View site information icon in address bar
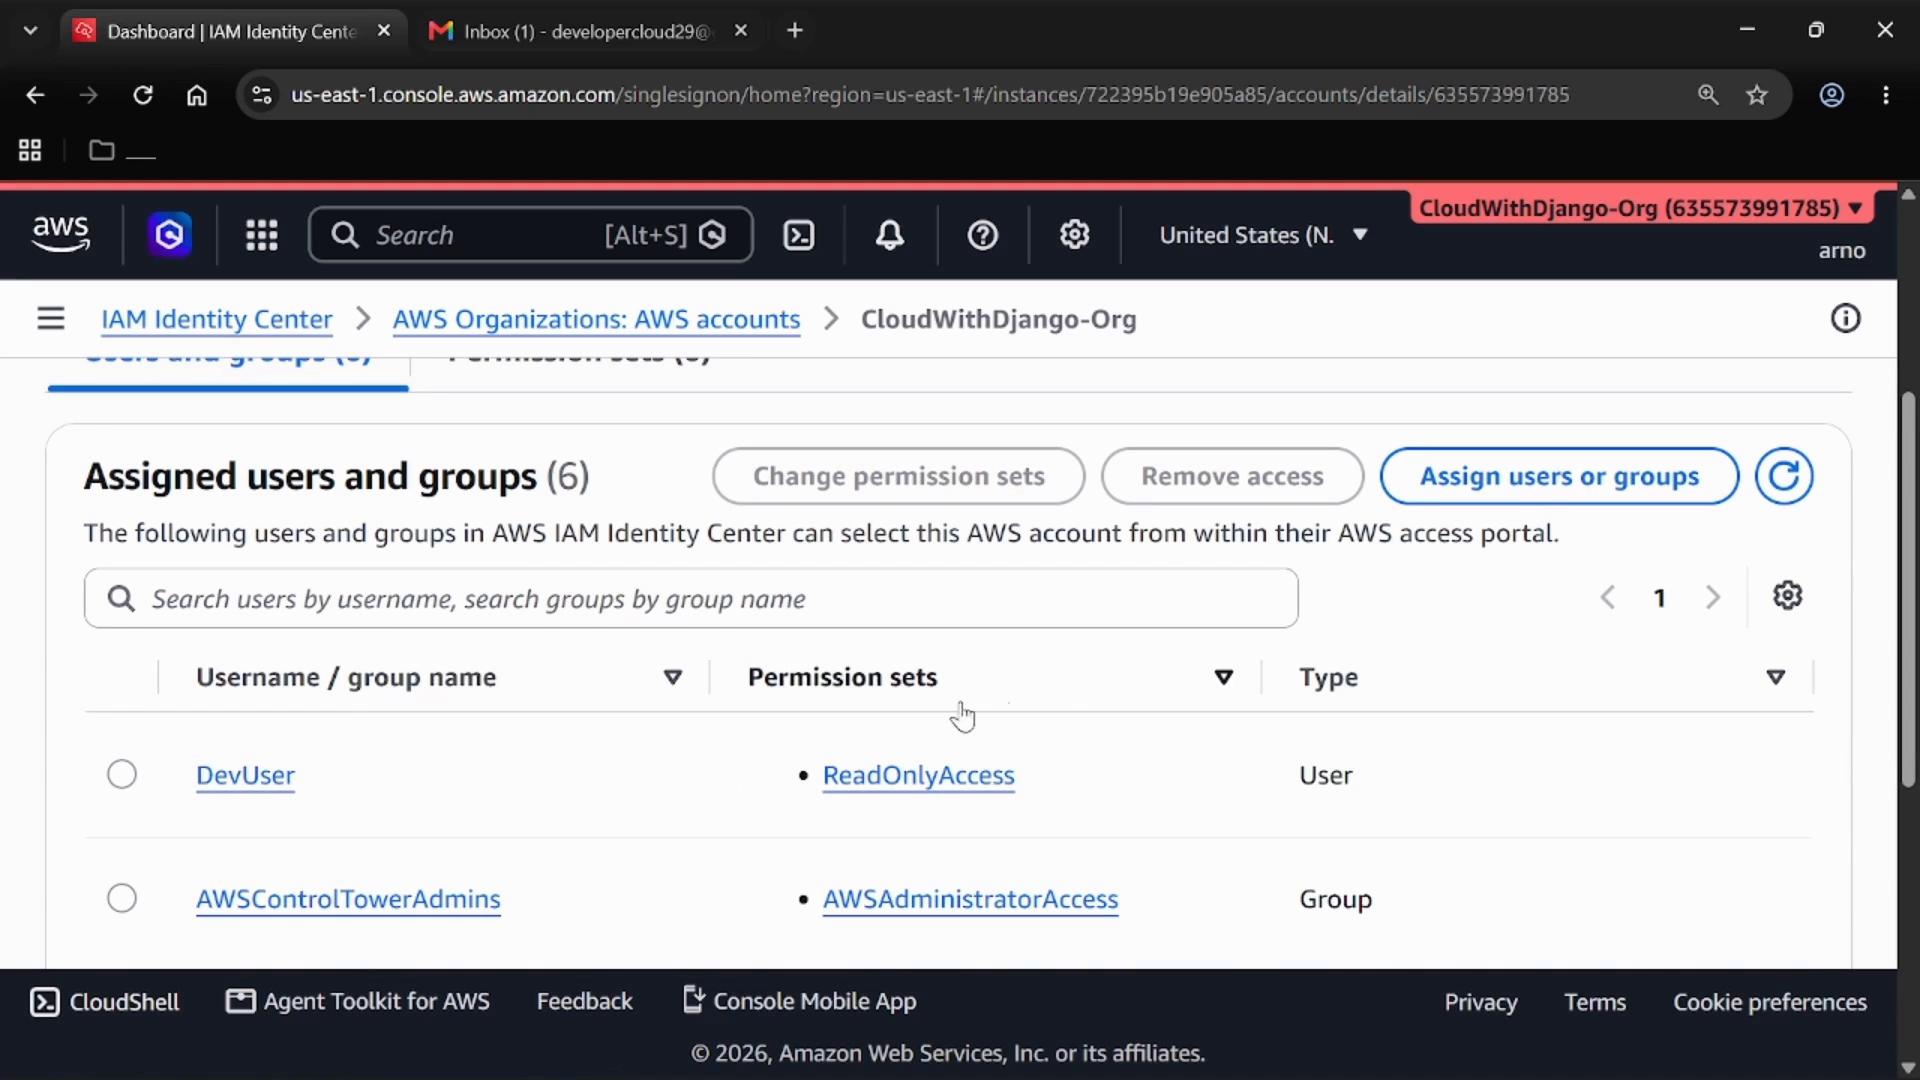The image size is (1920, 1080). click(261, 95)
